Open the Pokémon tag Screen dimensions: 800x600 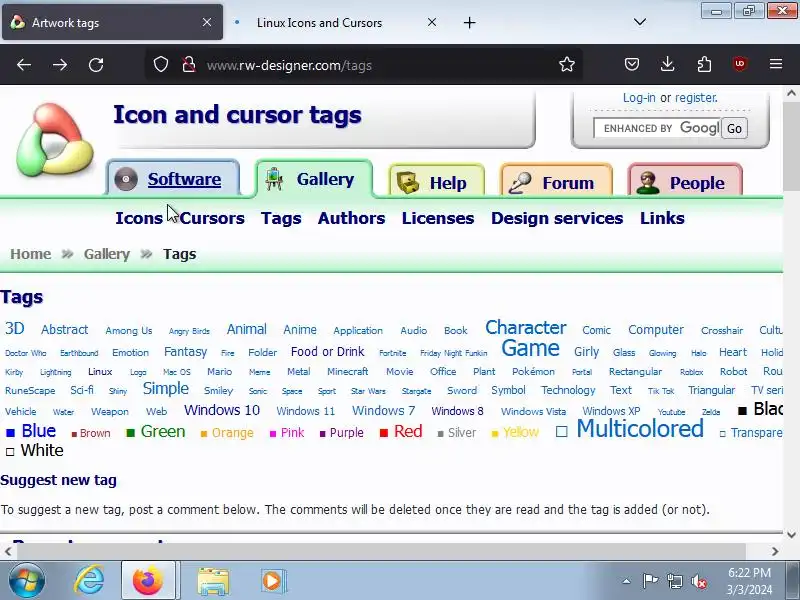coord(533,371)
